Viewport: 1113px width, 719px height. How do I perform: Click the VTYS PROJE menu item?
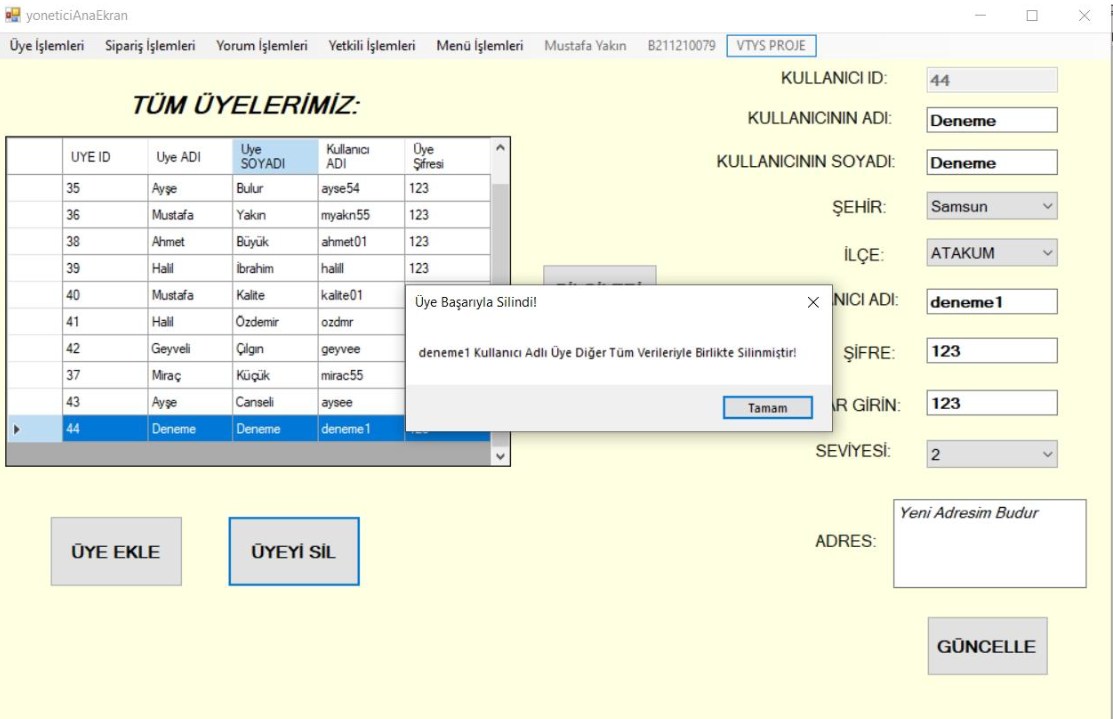pos(771,46)
